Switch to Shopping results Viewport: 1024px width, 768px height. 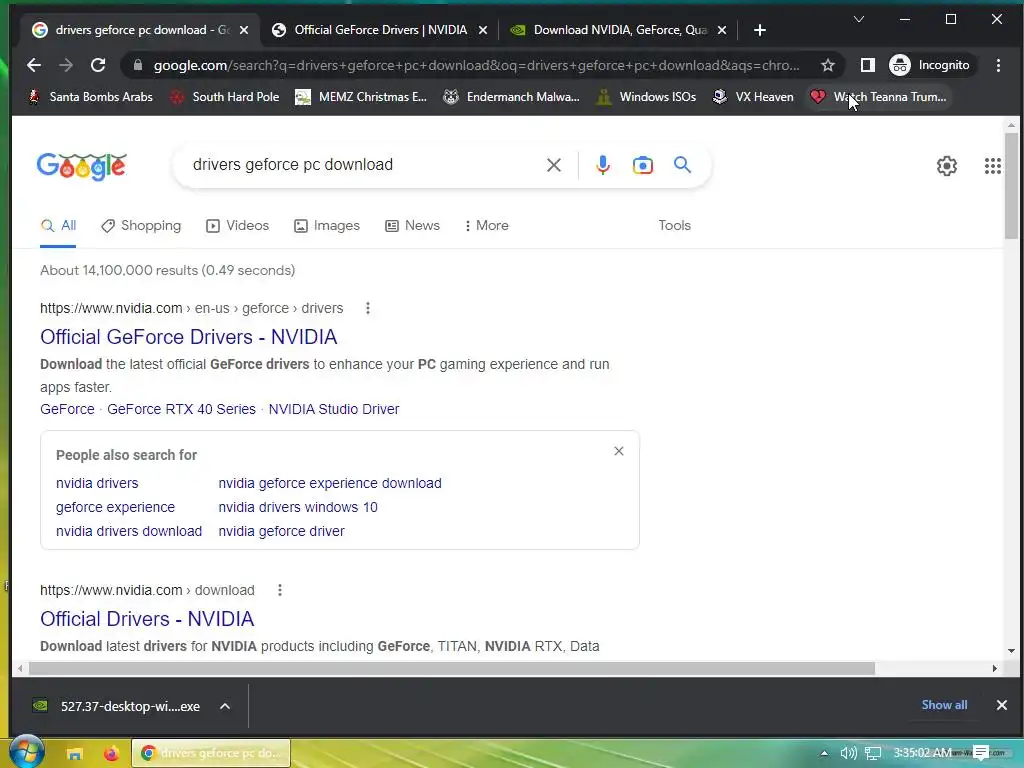pyautogui.click(x=141, y=226)
